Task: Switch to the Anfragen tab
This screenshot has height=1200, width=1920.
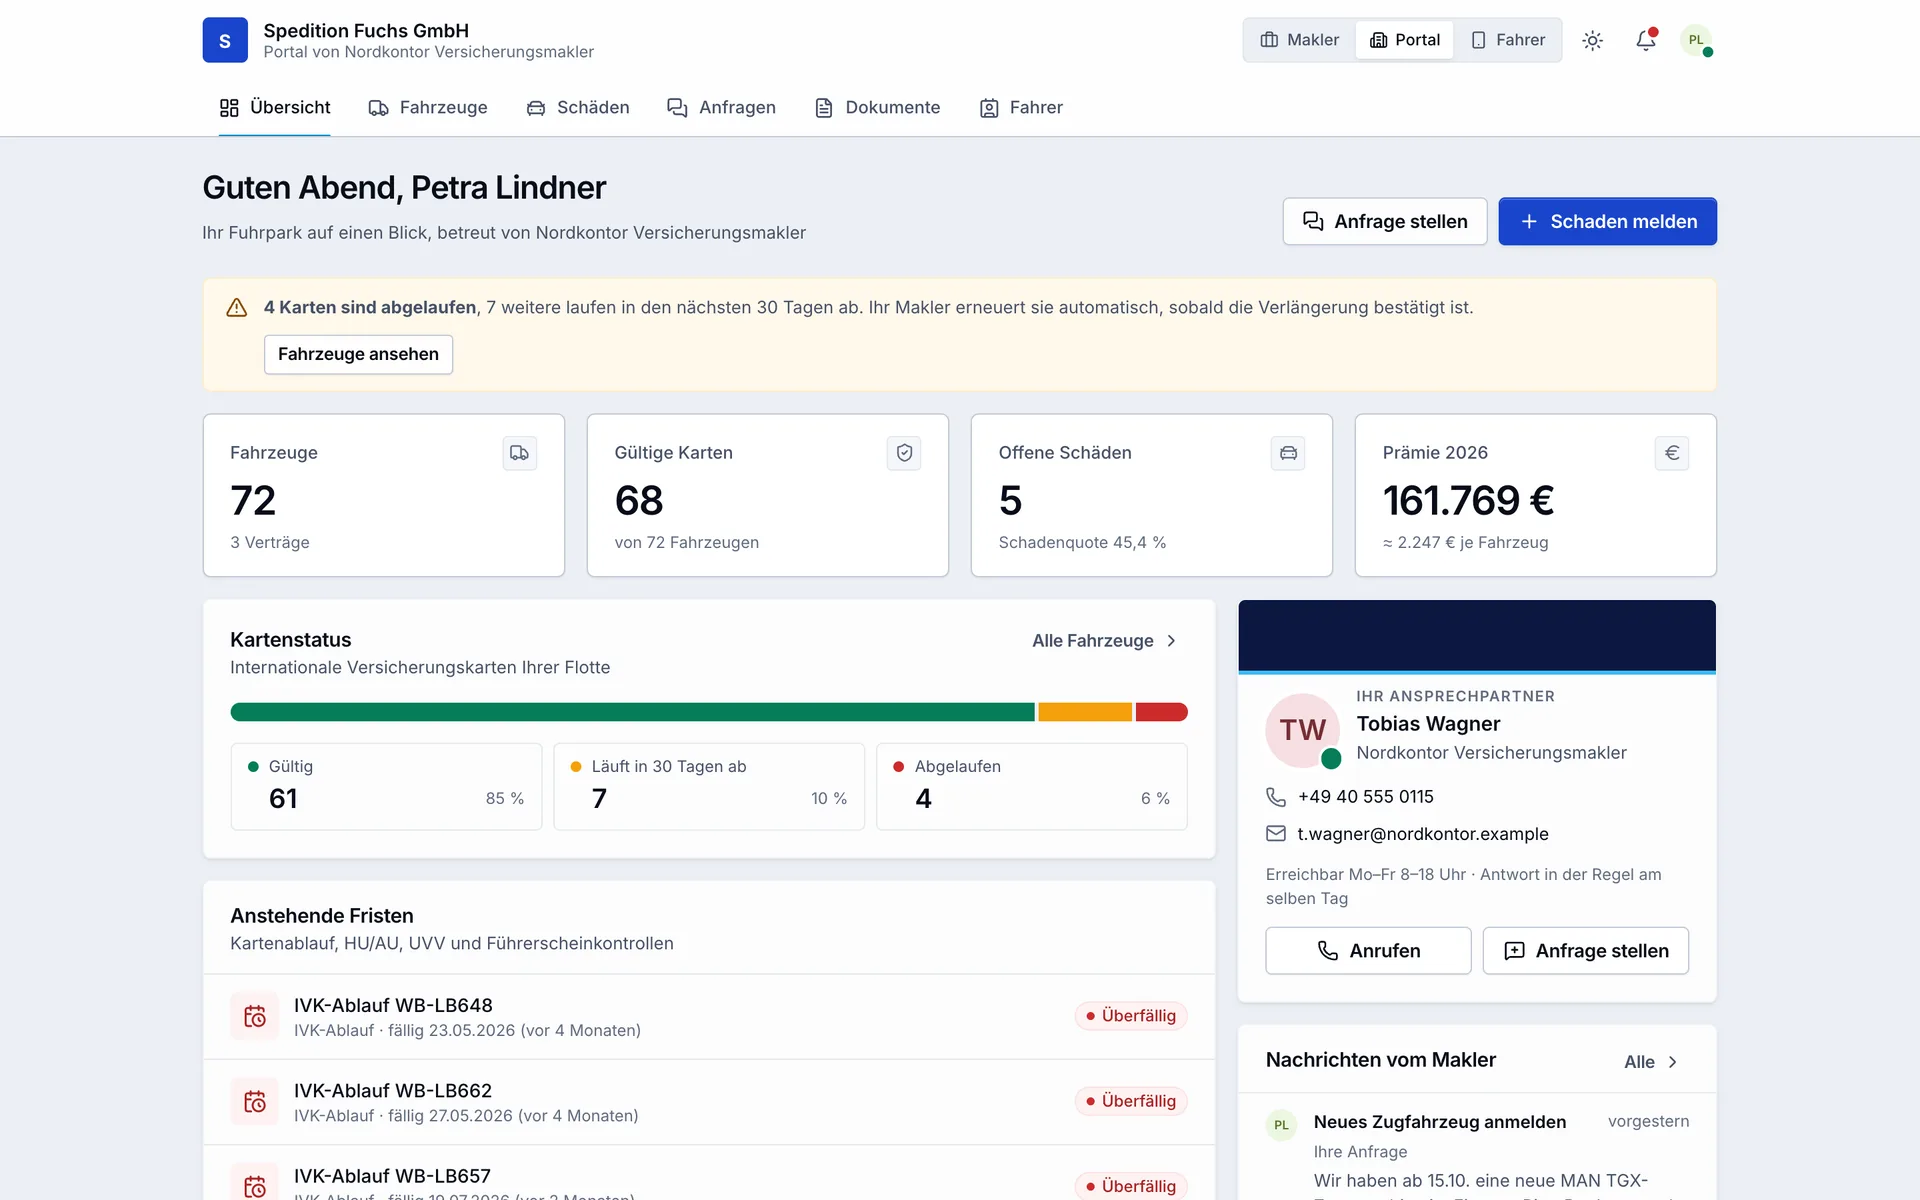Action: tap(721, 108)
